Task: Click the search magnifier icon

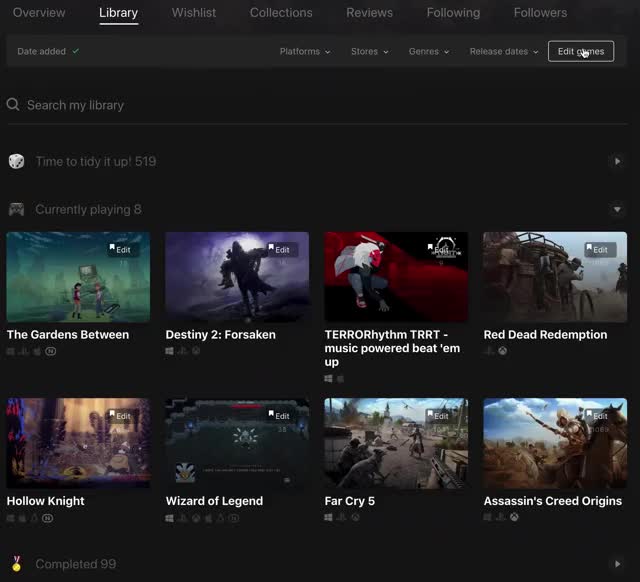Action: click(x=13, y=104)
